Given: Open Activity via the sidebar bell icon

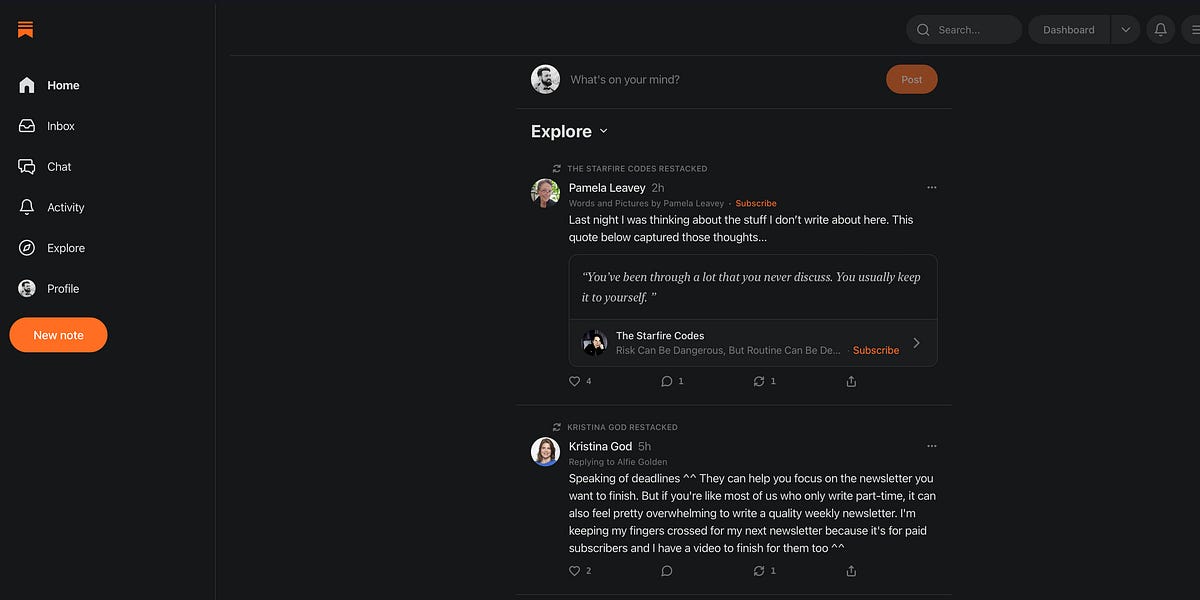Looking at the screenshot, I should [x=27, y=207].
